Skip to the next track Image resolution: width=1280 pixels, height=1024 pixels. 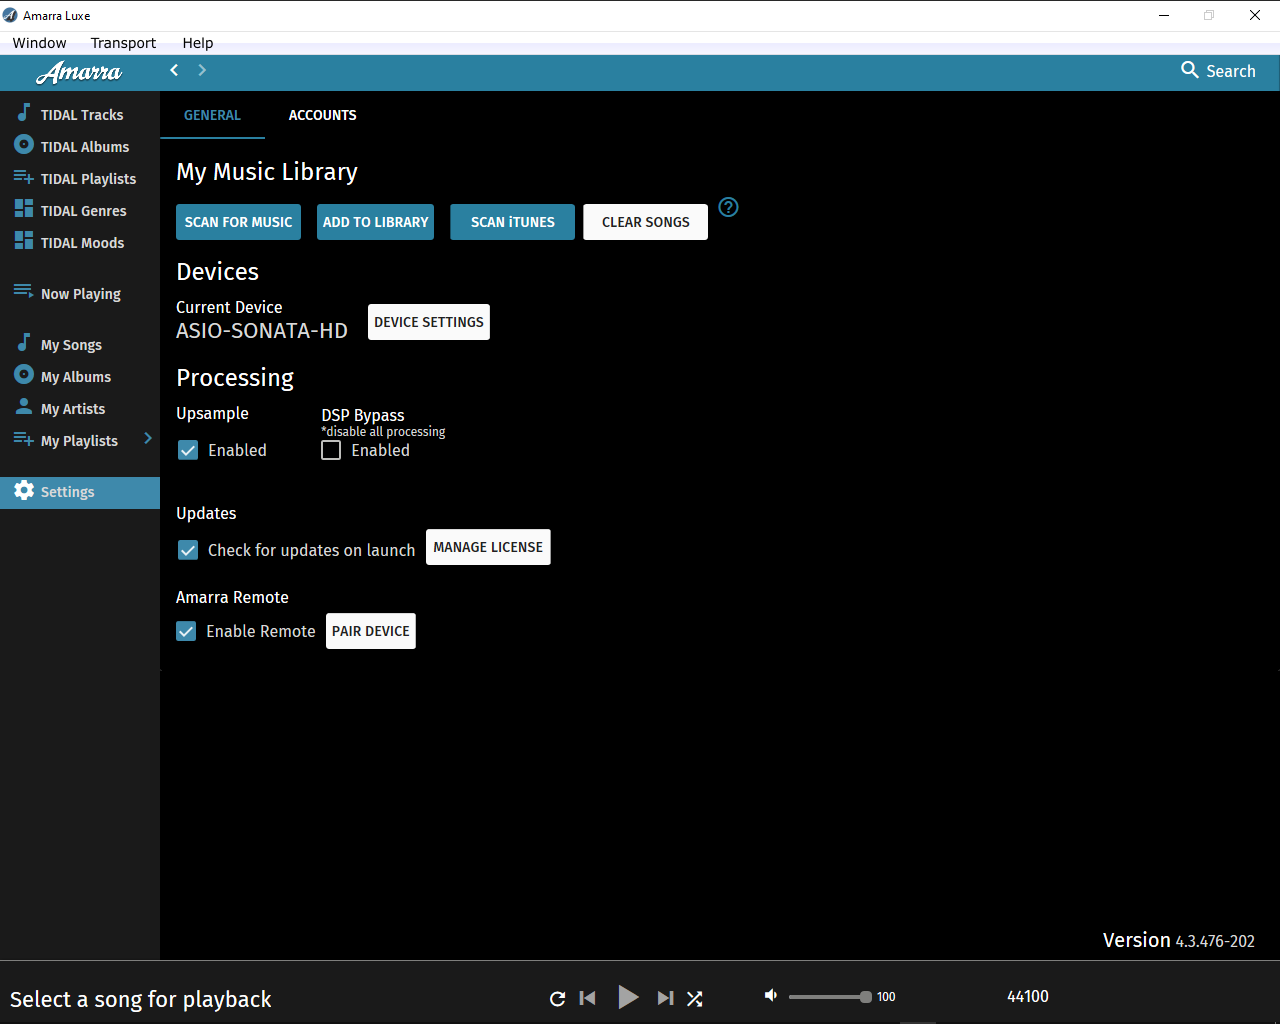(x=665, y=998)
